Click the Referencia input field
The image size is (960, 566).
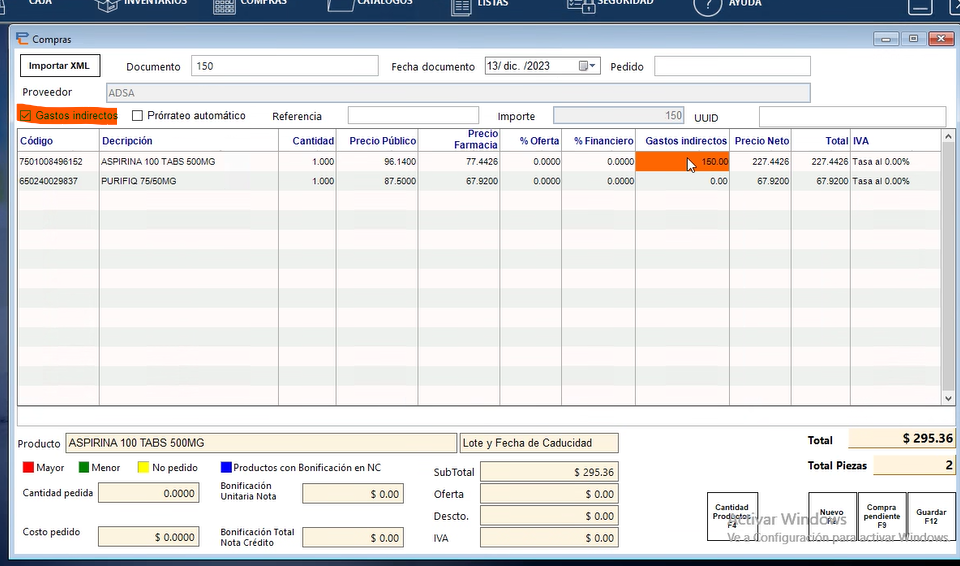pyautogui.click(x=413, y=115)
